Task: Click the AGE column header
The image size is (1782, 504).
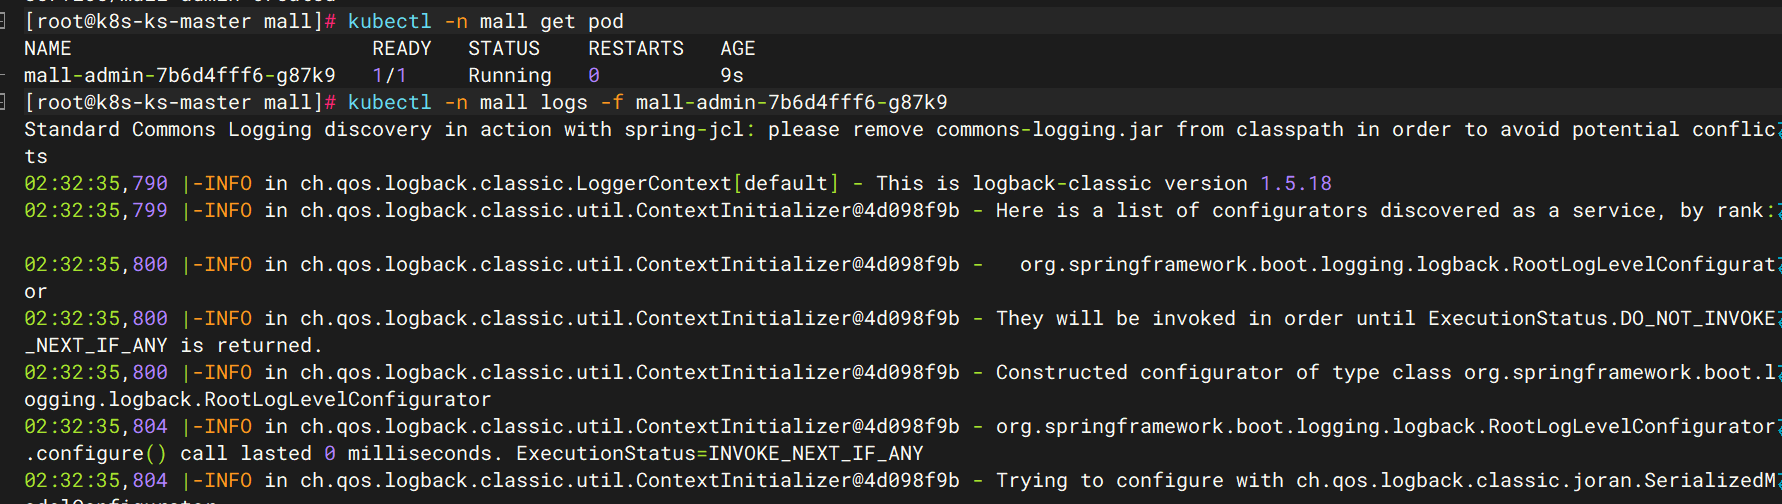Action: 738,49
